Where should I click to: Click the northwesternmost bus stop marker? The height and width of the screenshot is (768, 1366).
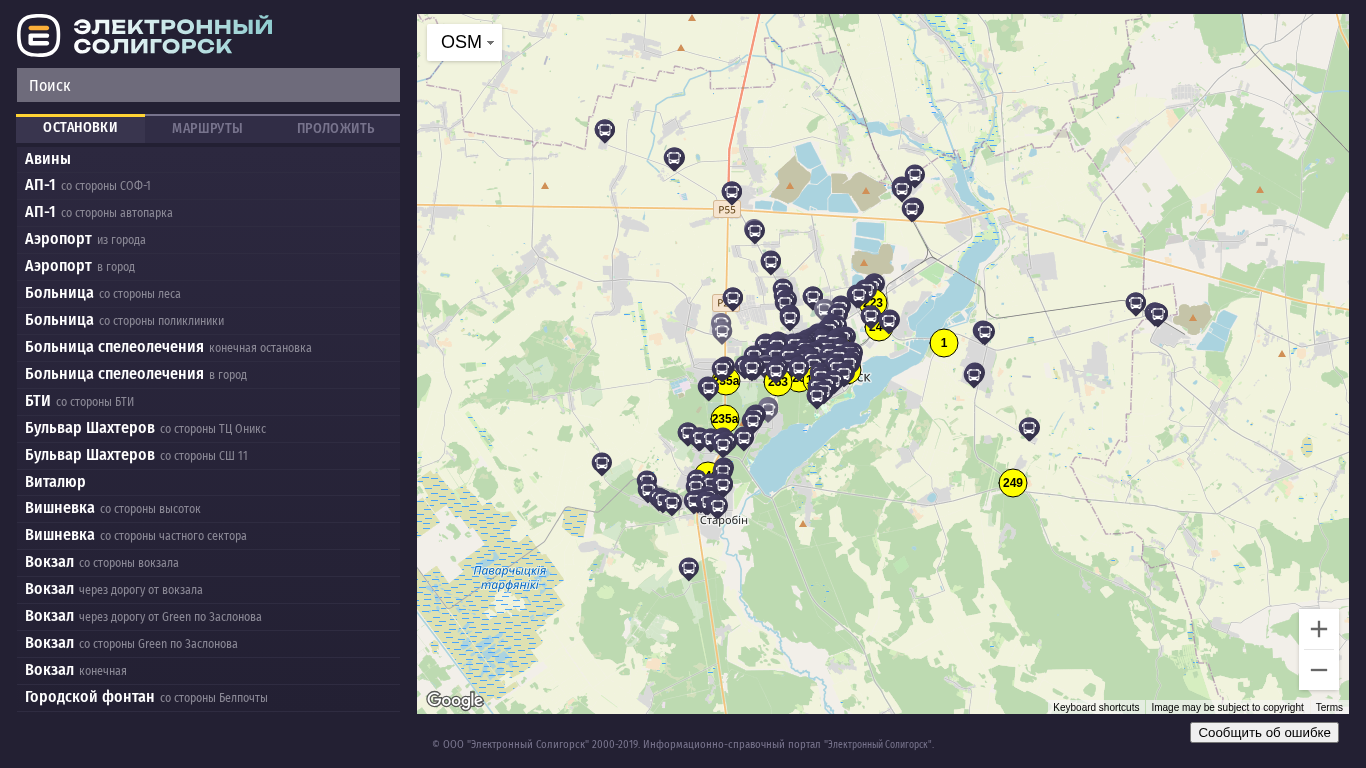pos(605,130)
